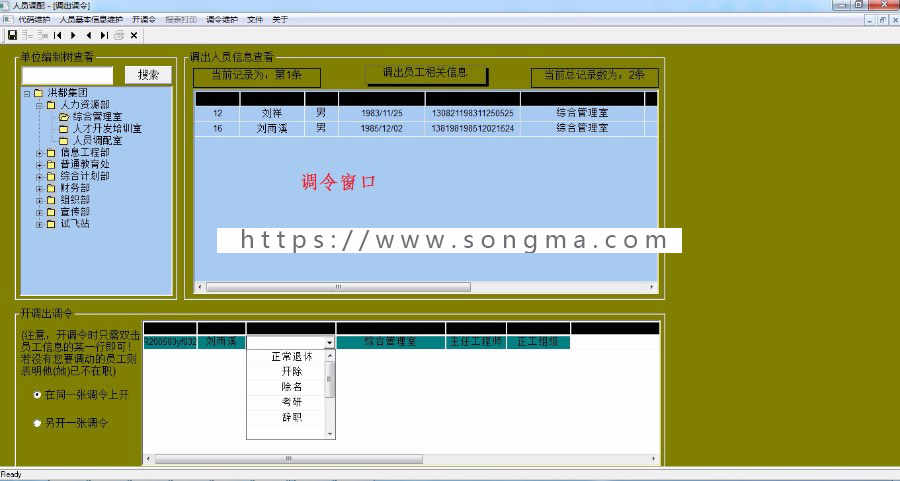900x481 pixels.
Task: Select the 另开一张调令 radio button
Action: tap(37, 423)
